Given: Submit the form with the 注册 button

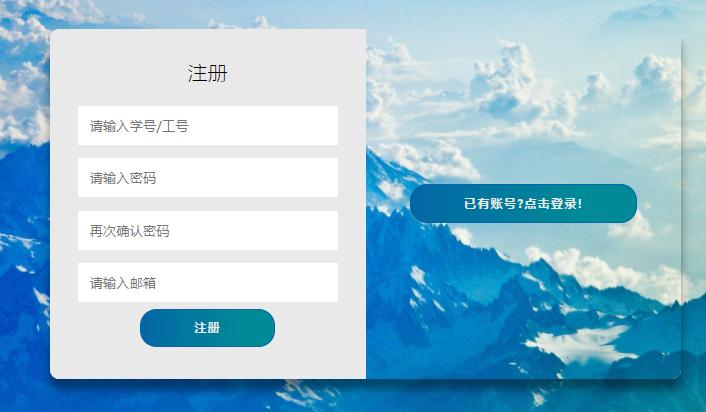Looking at the screenshot, I should [x=207, y=328].
